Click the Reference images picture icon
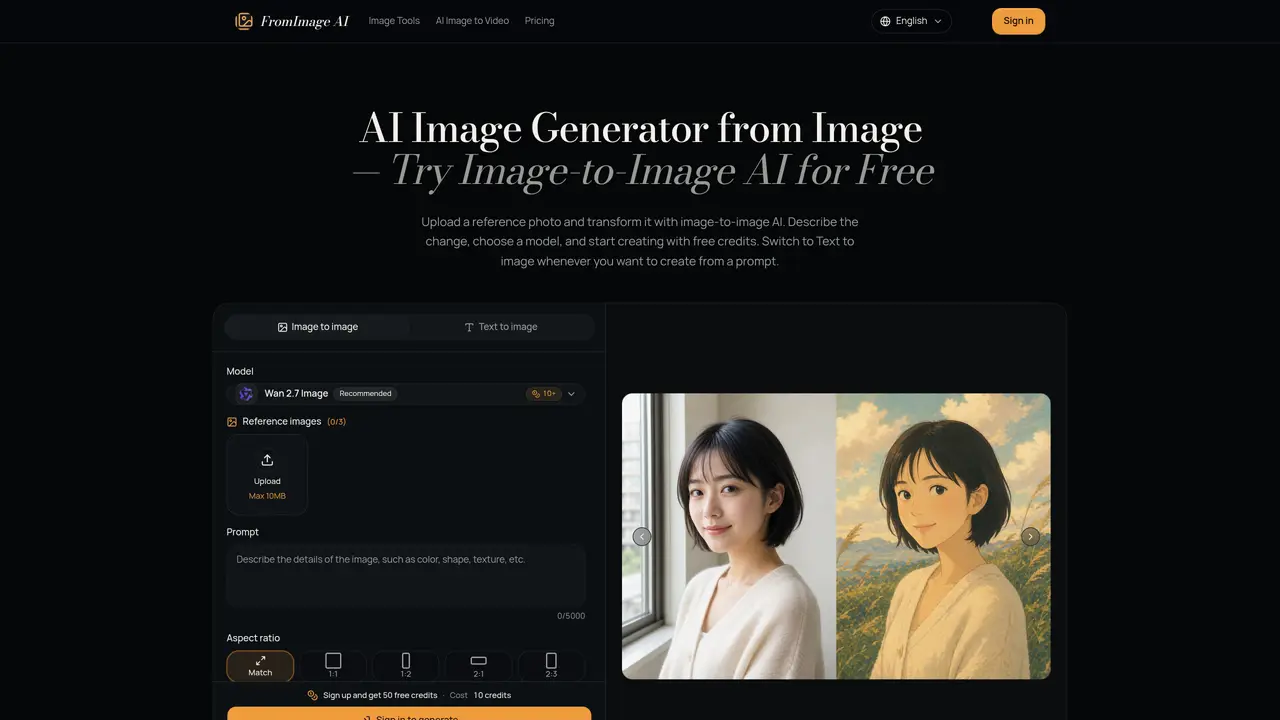 pyautogui.click(x=232, y=422)
